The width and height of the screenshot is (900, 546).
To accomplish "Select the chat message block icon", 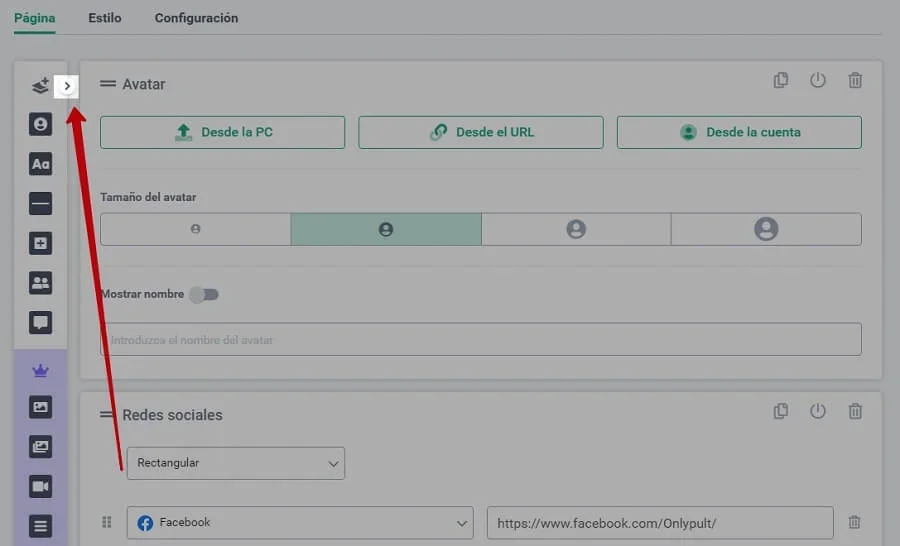I will click(40, 323).
